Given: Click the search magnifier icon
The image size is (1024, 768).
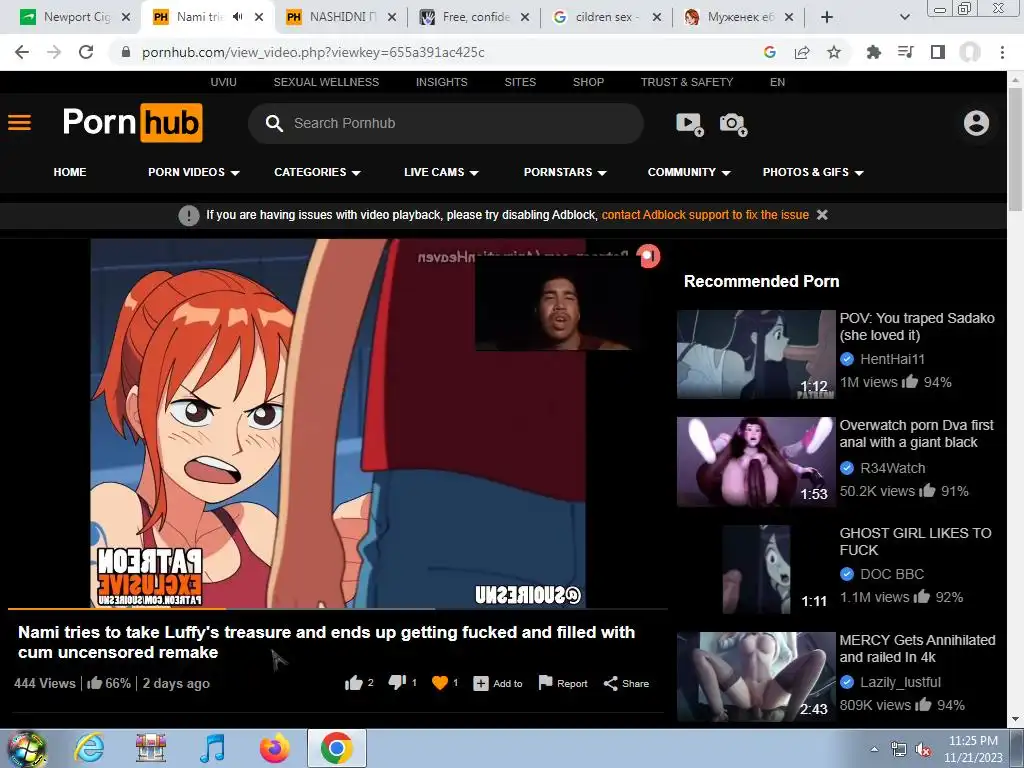Looking at the screenshot, I should tap(274, 123).
